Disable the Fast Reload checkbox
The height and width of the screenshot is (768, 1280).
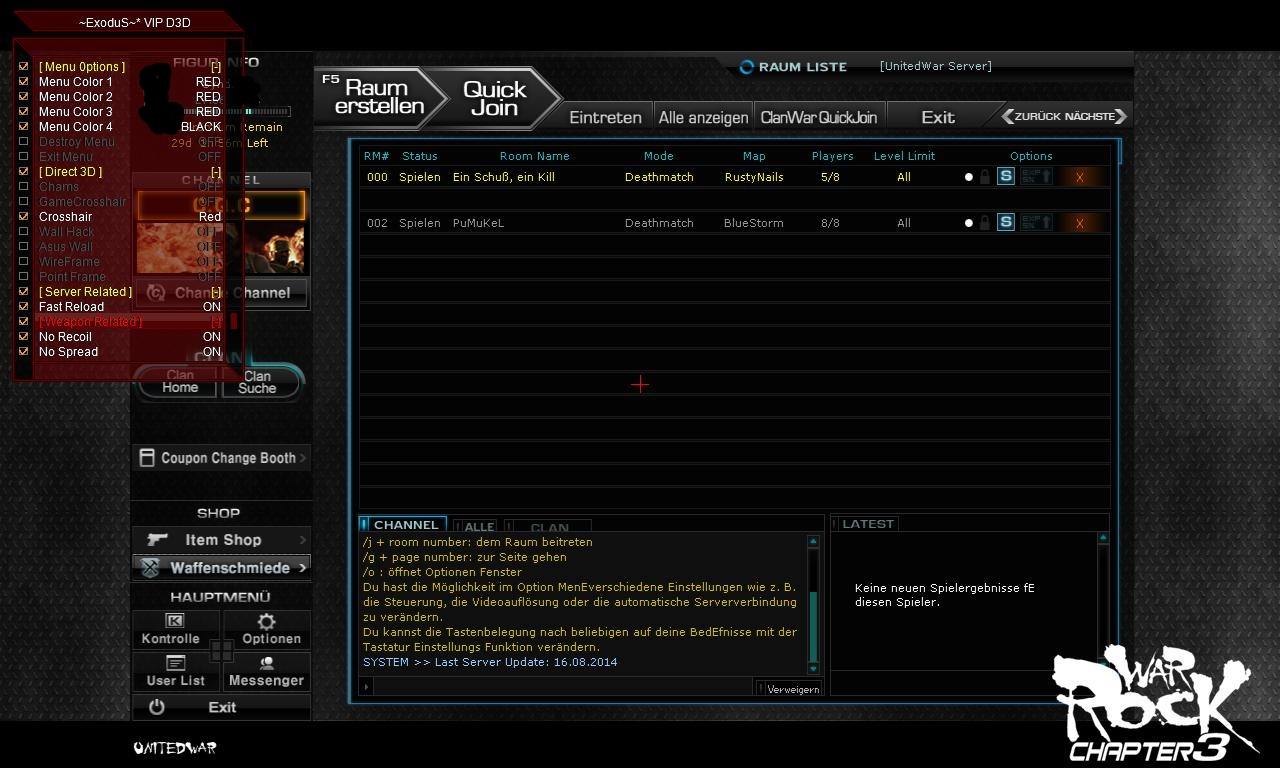24,307
